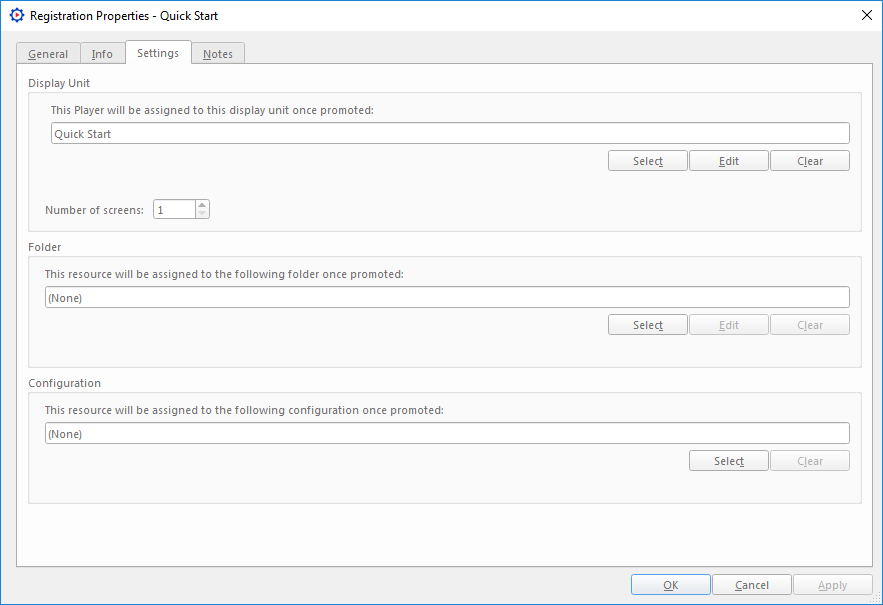The width and height of the screenshot is (883, 605).
Task: Edit the Quick Start display unit
Action: pyautogui.click(x=729, y=161)
